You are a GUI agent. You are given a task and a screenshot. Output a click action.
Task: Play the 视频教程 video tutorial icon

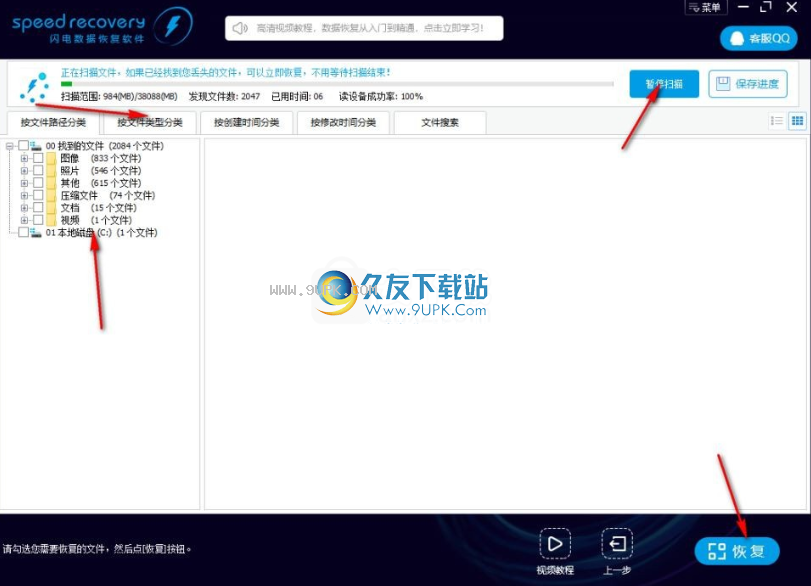pyautogui.click(x=555, y=544)
